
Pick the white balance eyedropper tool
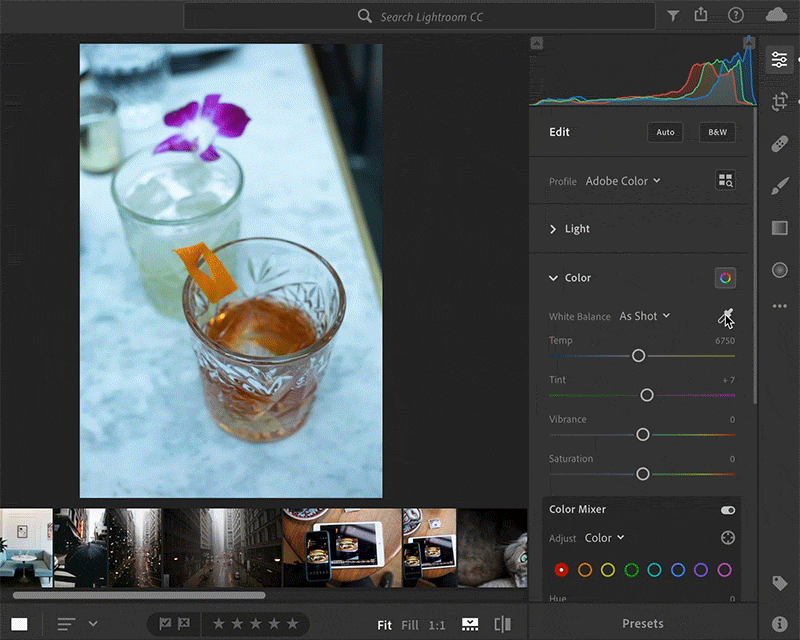click(x=726, y=317)
